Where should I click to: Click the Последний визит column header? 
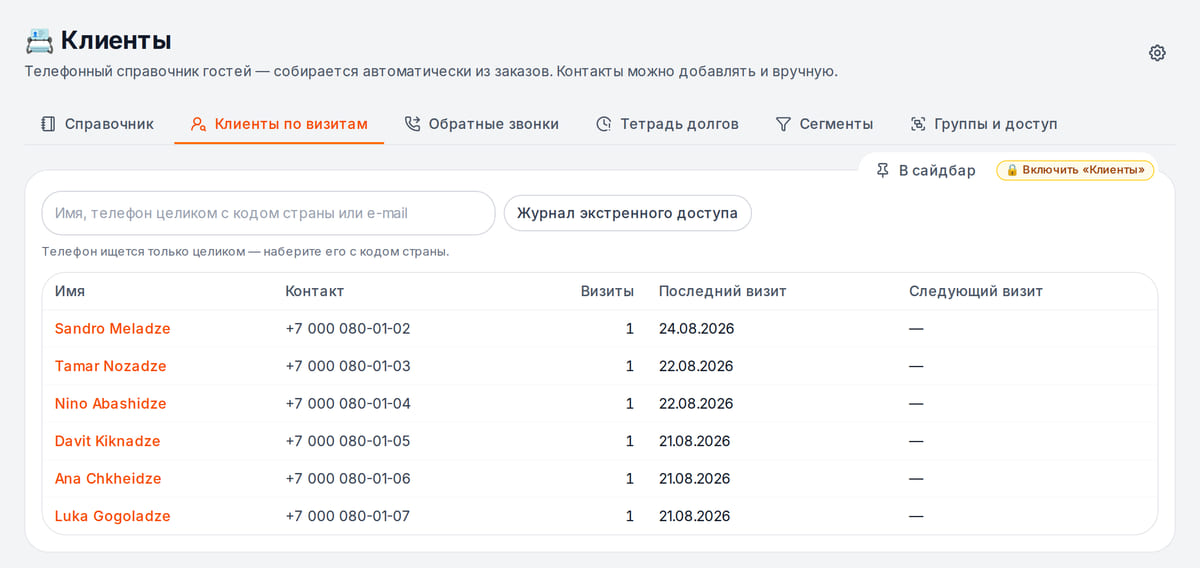pos(722,291)
